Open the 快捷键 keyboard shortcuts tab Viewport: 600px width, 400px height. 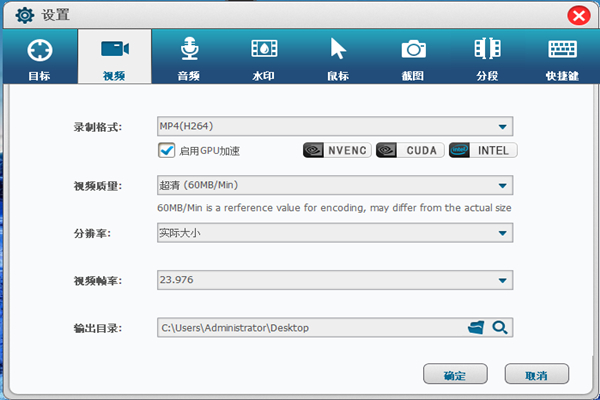click(x=562, y=58)
